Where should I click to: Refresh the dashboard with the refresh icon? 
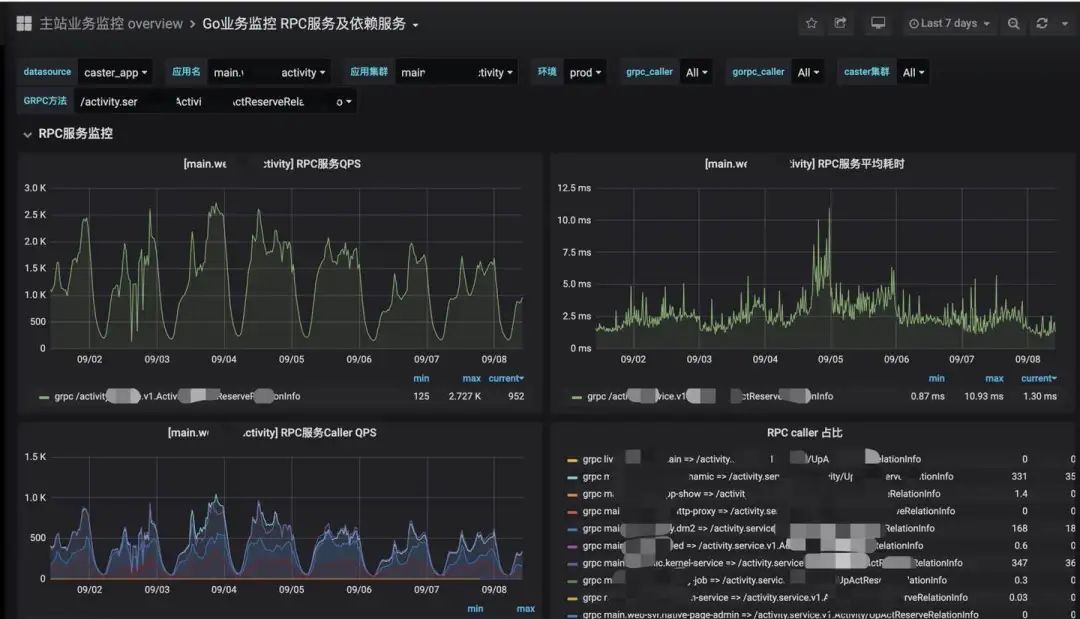pos(1042,23)
